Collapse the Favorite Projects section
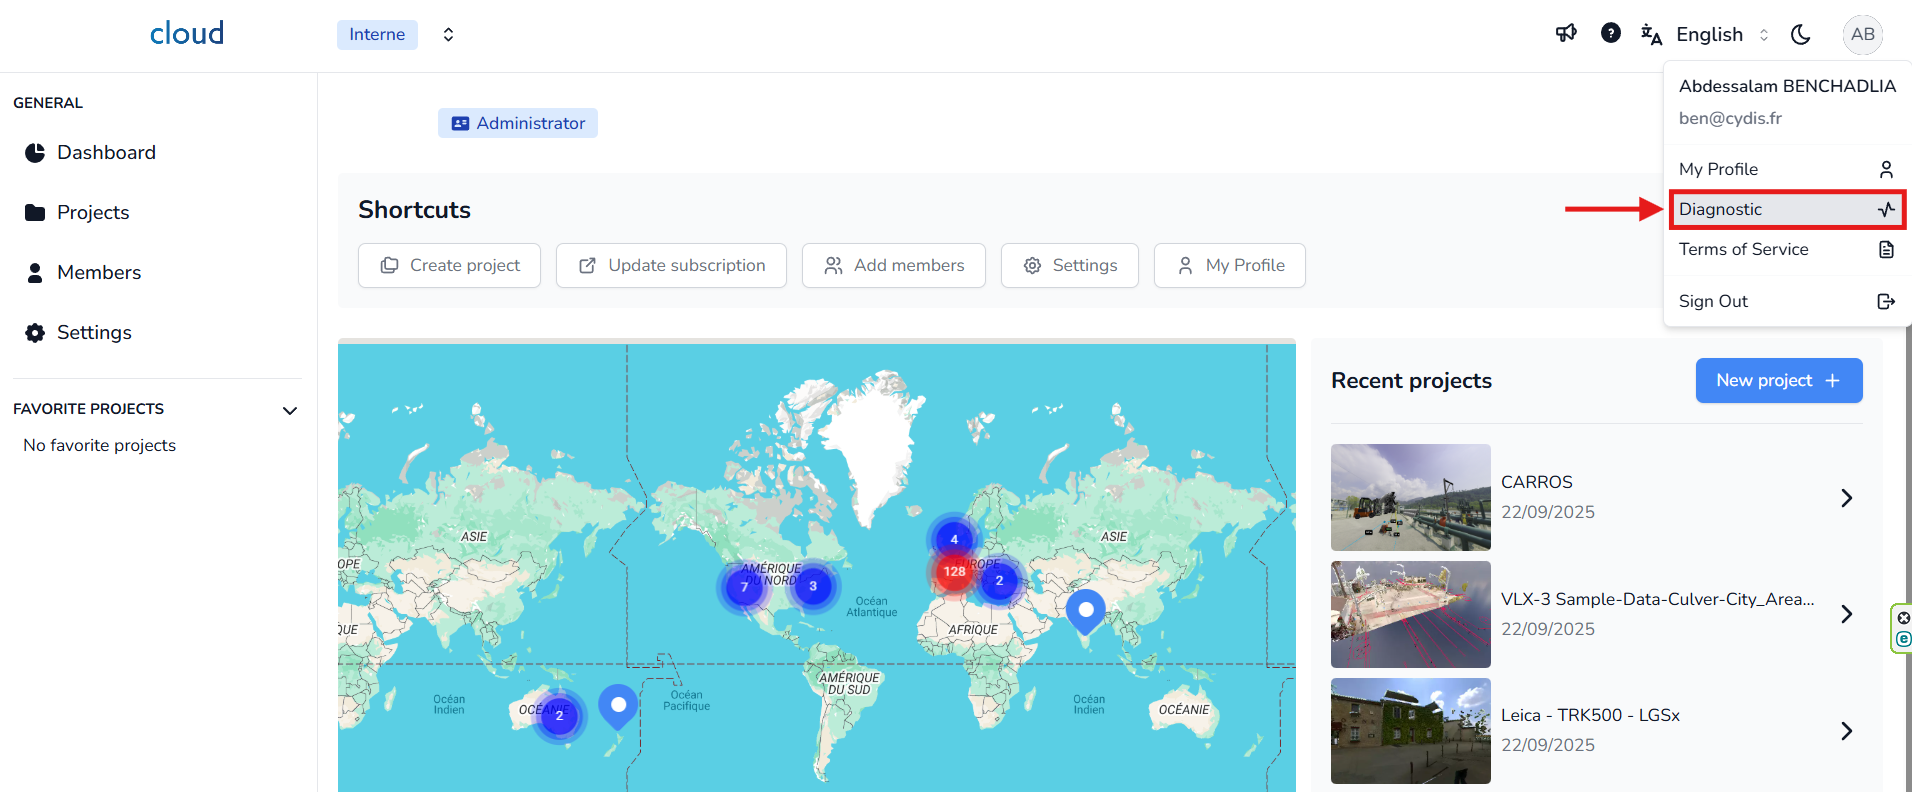Viewport: 1912px width, 792px height. tap(290, 410)
